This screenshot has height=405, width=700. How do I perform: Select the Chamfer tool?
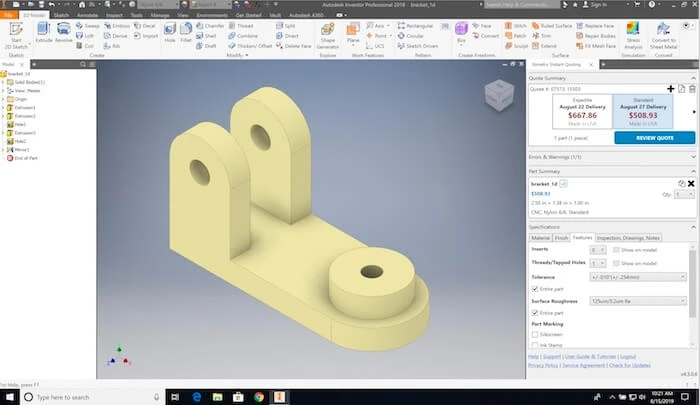(x=210, y=26)
